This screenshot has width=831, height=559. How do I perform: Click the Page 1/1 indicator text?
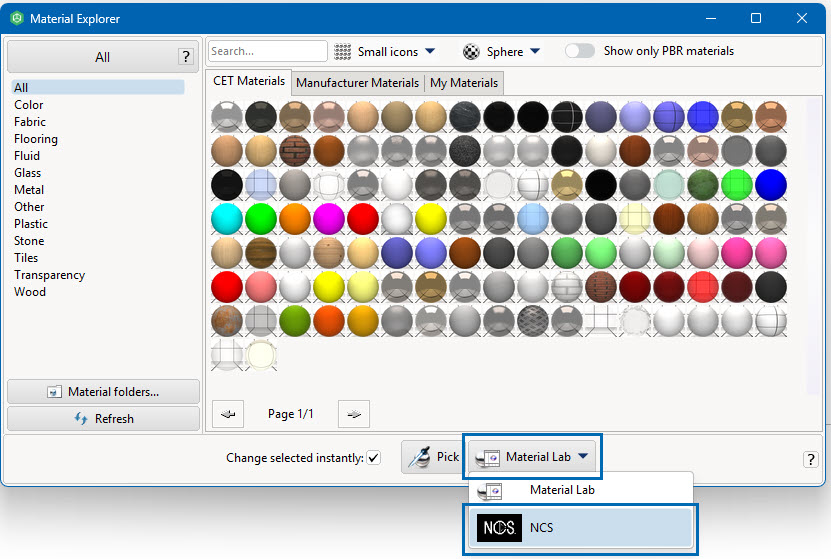pyautogui.click(x=290, y=414)
